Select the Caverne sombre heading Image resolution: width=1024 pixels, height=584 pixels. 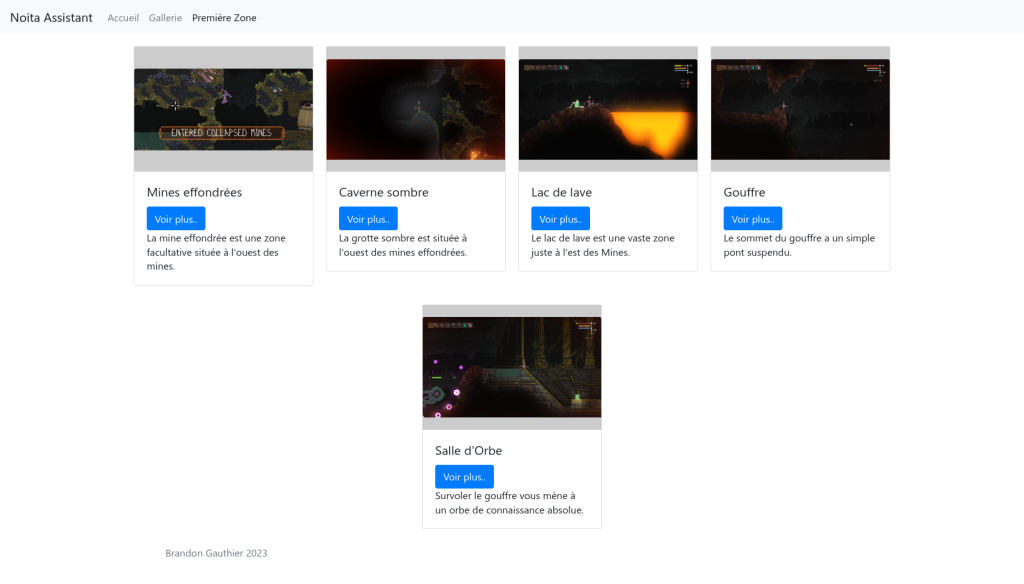(x=383, y=192)
